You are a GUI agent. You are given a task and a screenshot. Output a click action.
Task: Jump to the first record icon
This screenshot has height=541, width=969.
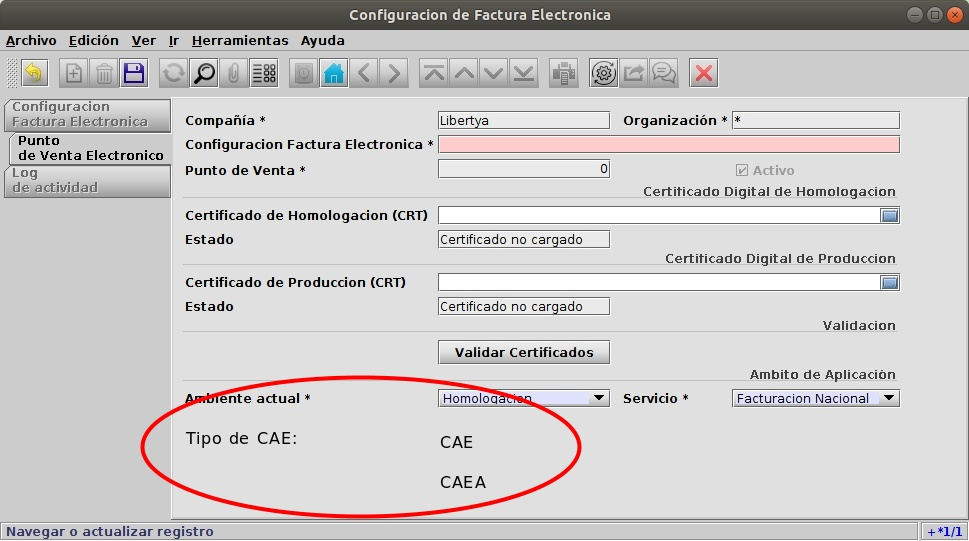[x=434, y=74]
